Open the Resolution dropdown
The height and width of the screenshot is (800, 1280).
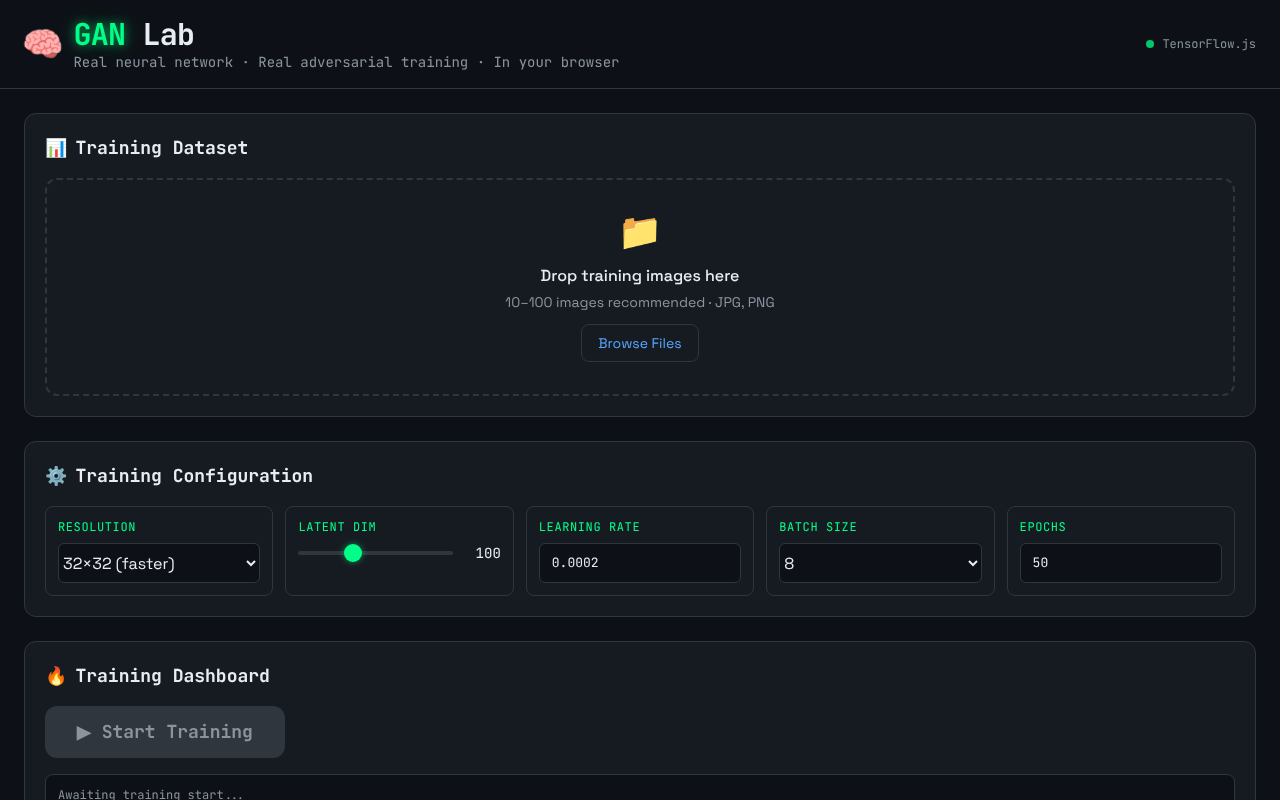tap(159, 563)
